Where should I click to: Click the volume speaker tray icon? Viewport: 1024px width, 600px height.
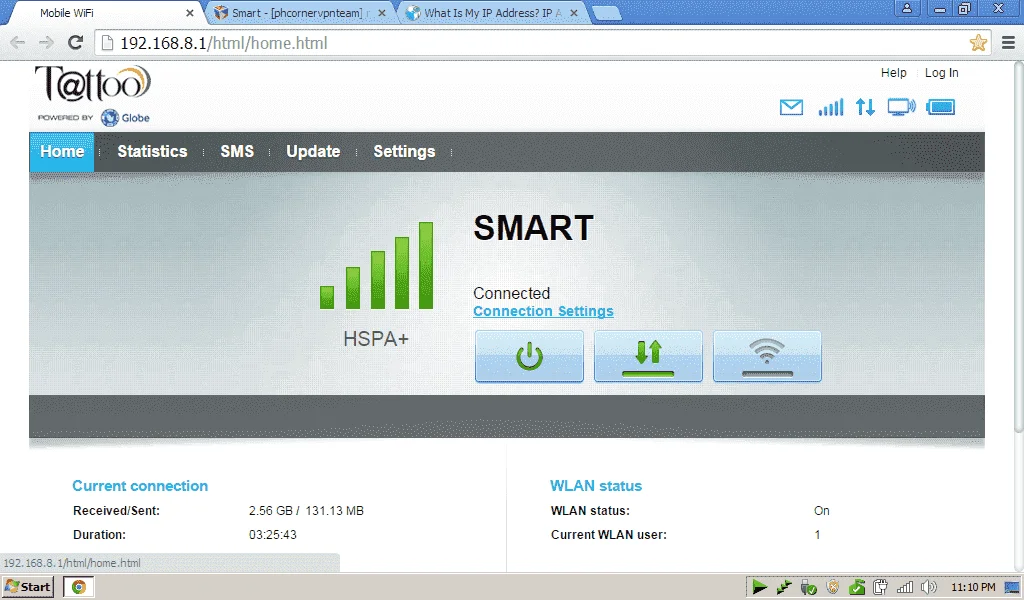click(x=928, y=588)
